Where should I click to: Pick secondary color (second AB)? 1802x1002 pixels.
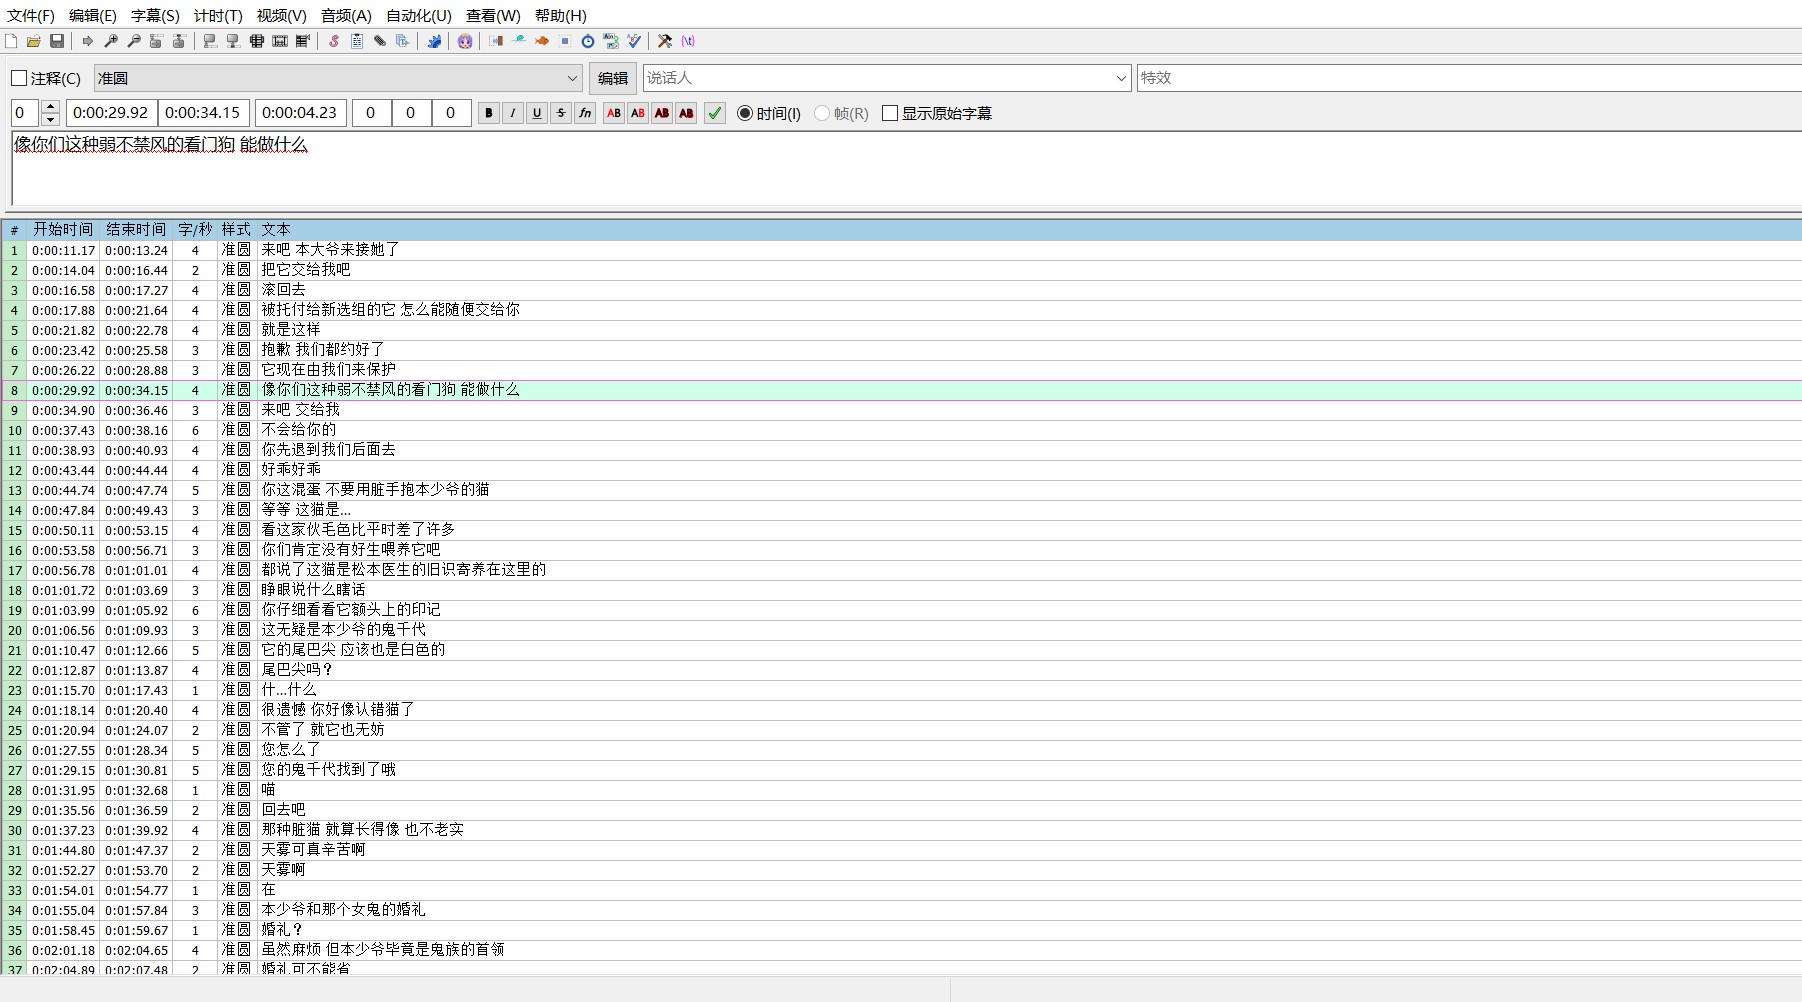(x=638, y=113)
